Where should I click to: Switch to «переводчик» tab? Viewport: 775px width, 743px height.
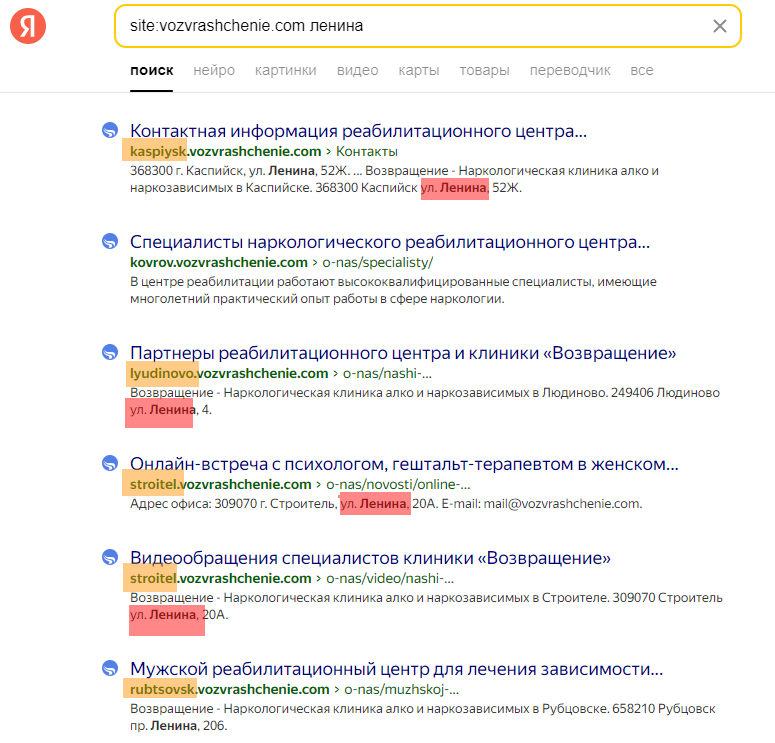[x=570, y=70]
